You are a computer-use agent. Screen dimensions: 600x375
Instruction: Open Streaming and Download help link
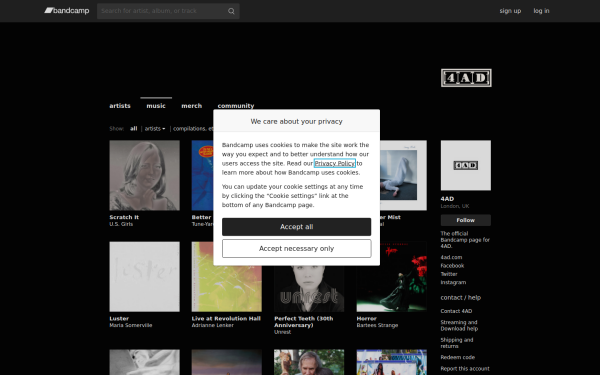click(x=459, y=325)
